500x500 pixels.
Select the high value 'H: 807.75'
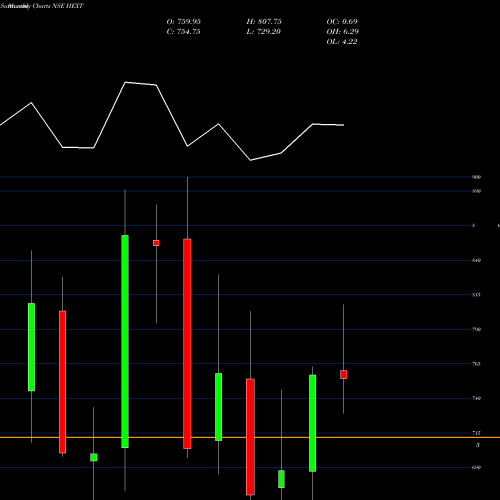(264, 22)
